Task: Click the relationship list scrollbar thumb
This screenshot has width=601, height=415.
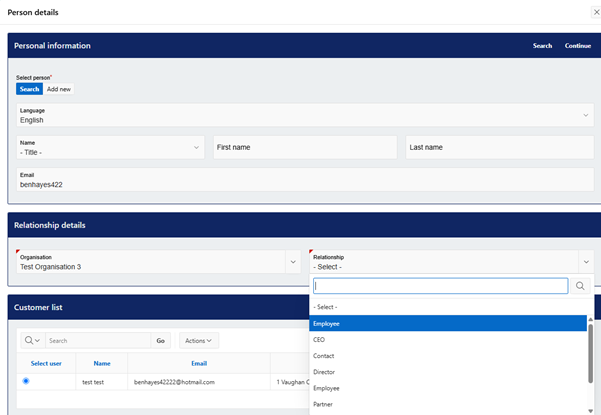Action: (591, 353)
